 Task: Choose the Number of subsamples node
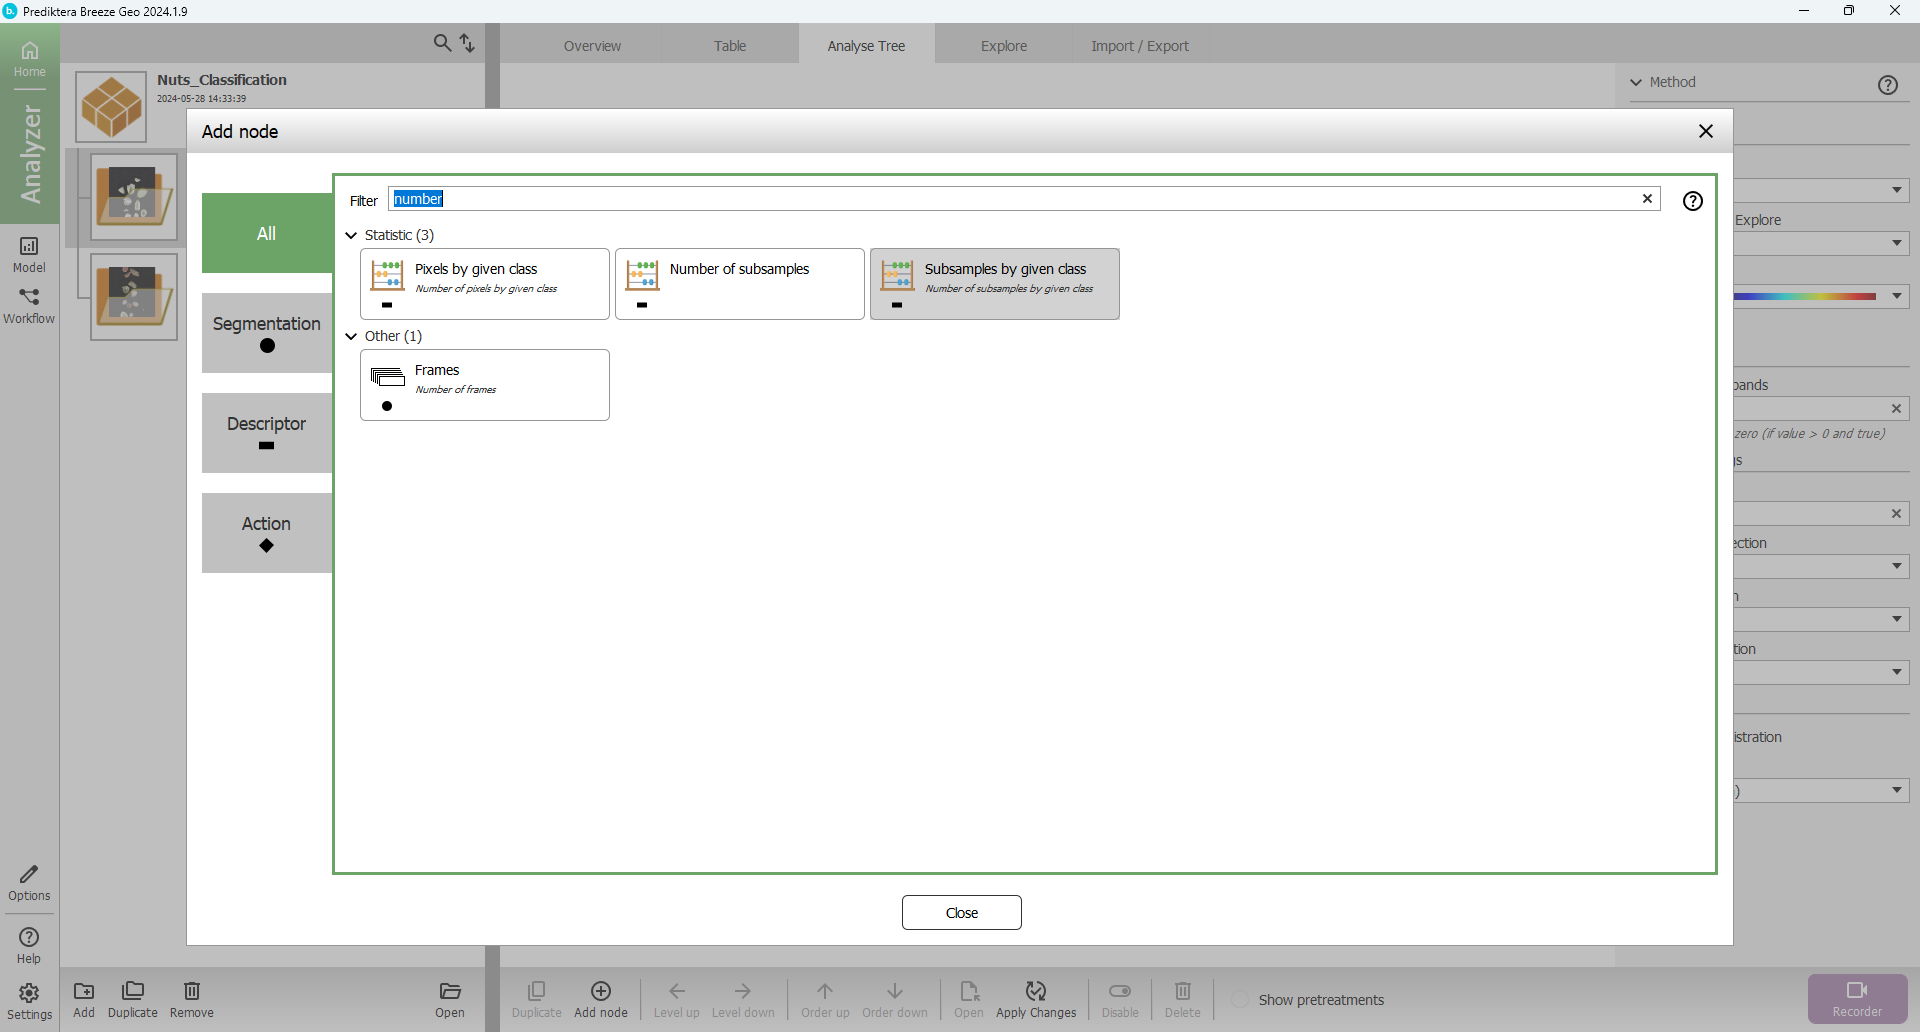point(739,284)
